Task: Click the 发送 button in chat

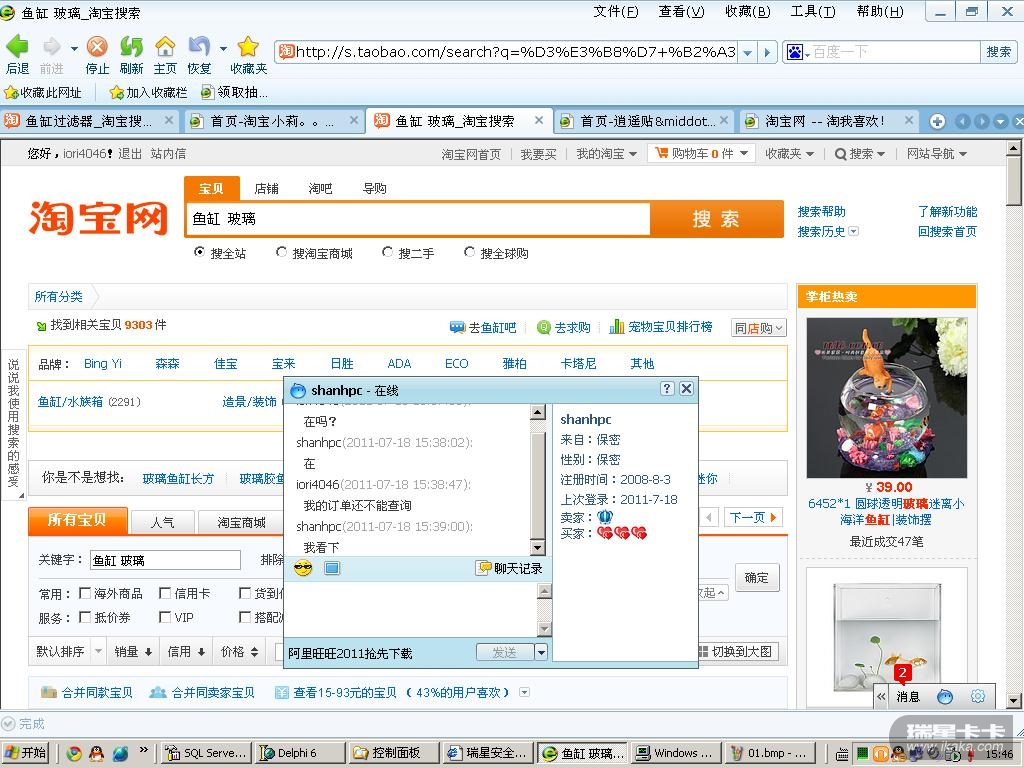Action: pyautogui.click(x=505, y=652)
